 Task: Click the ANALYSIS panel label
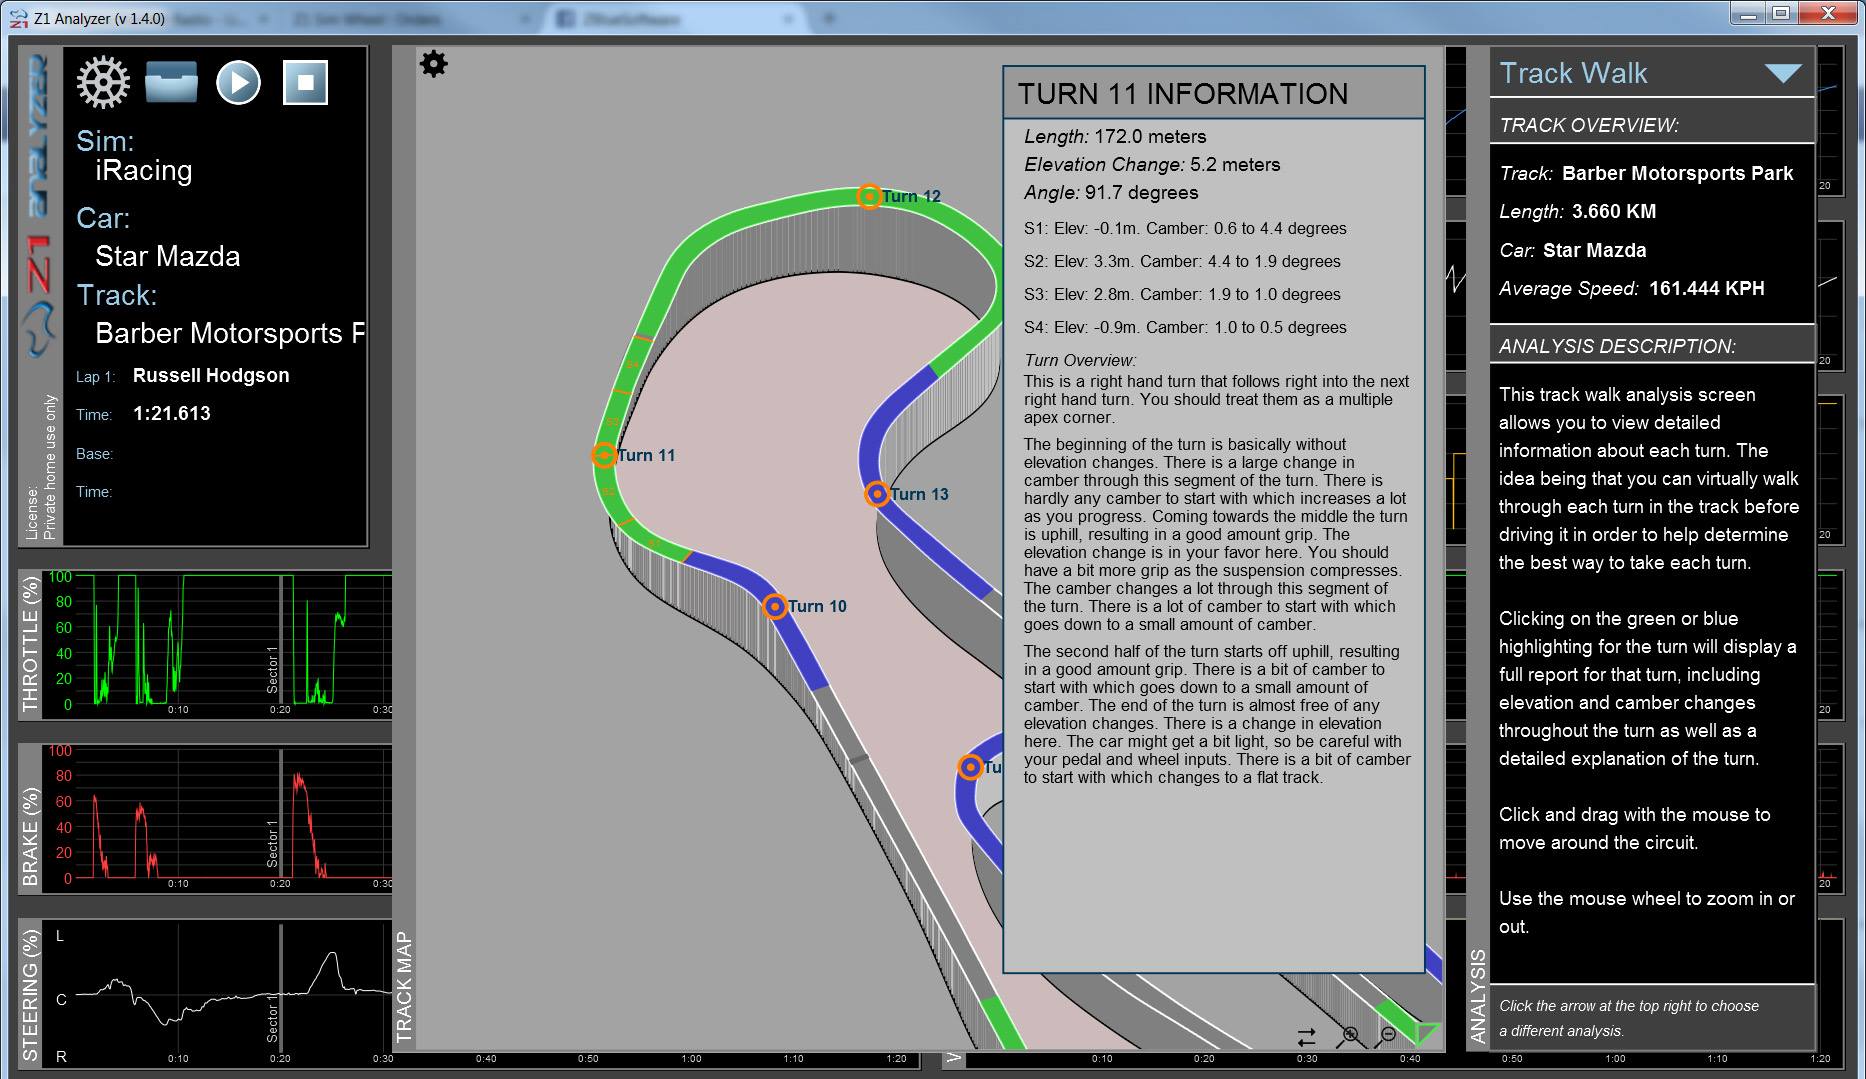point(1478,996)
